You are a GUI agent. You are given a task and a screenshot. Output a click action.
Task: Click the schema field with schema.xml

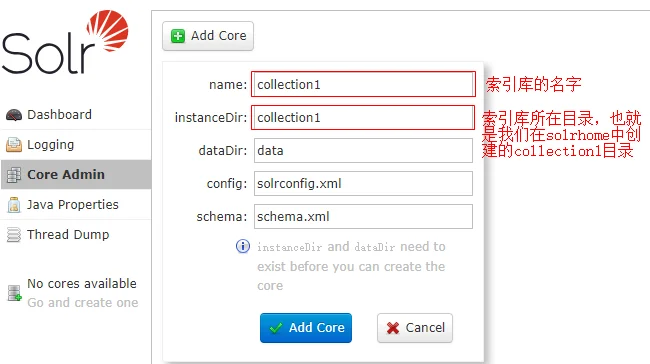tap(363, 216)
